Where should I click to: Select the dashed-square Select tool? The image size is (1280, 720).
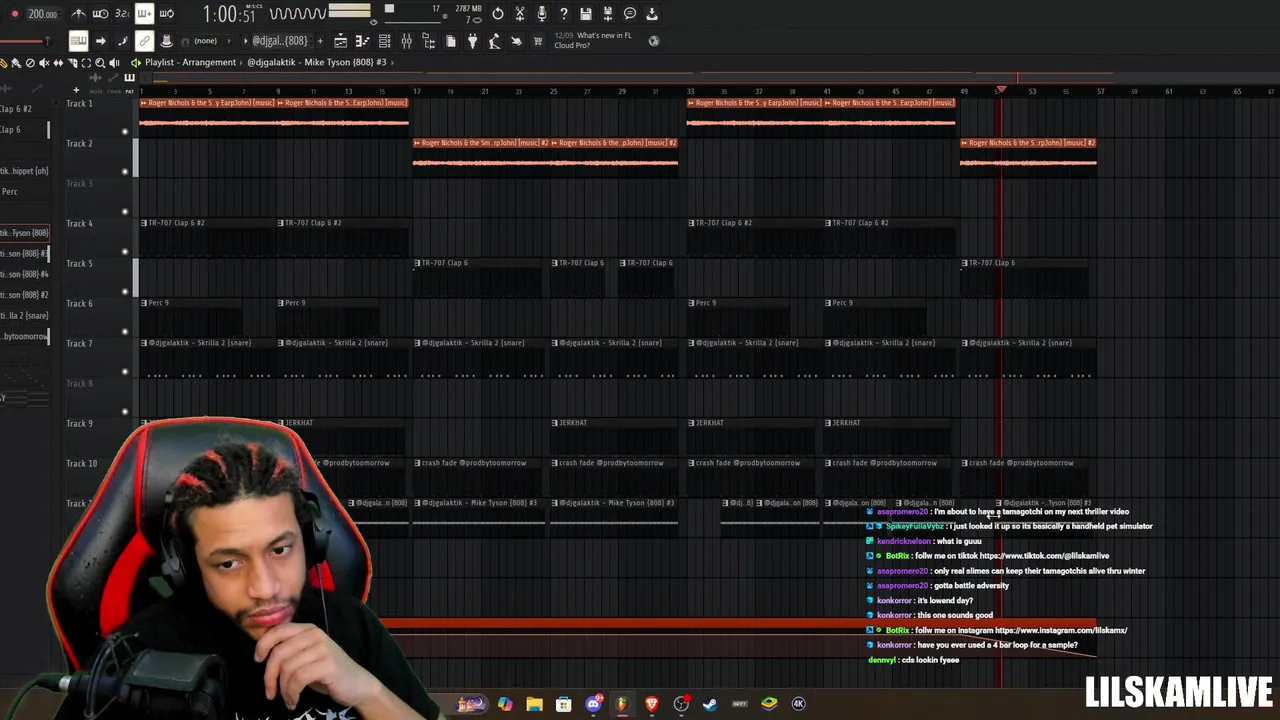(86, 63)
